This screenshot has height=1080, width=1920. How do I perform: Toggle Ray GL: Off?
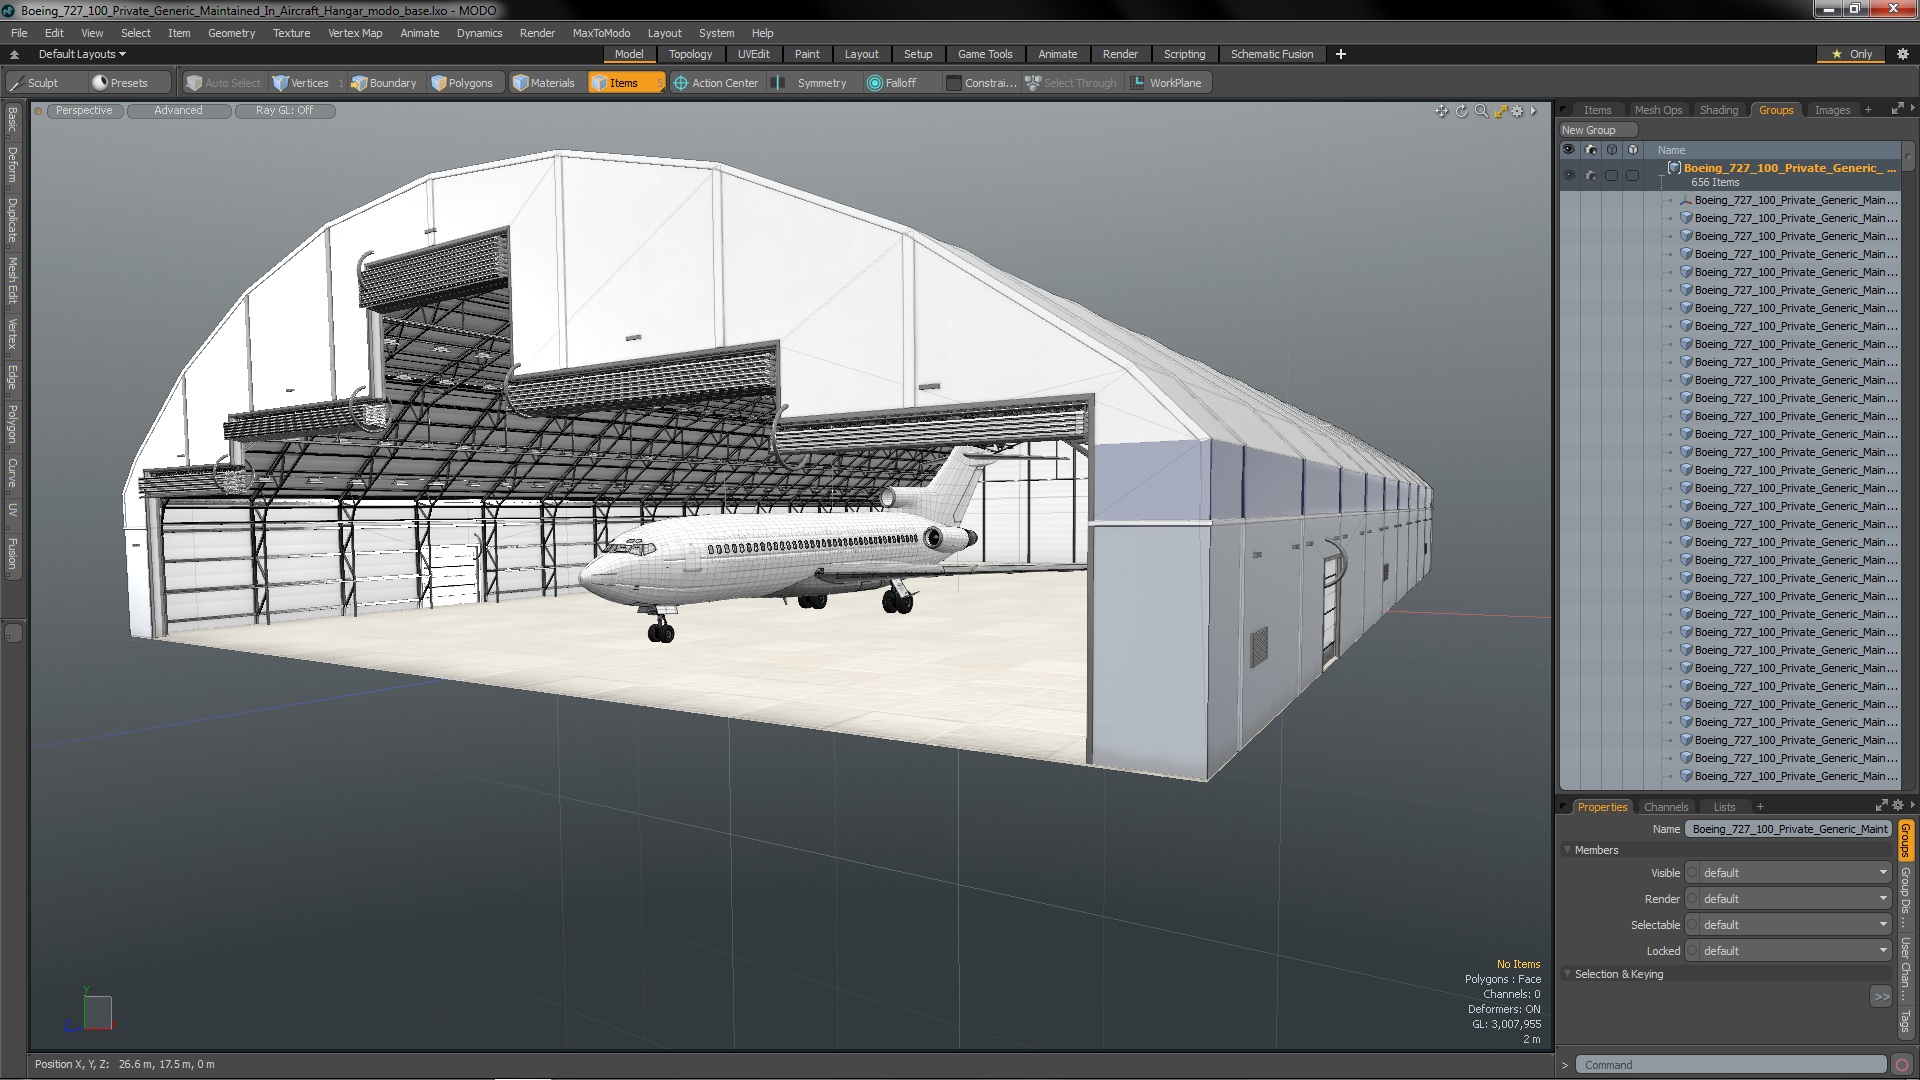(x=284, y=111)
